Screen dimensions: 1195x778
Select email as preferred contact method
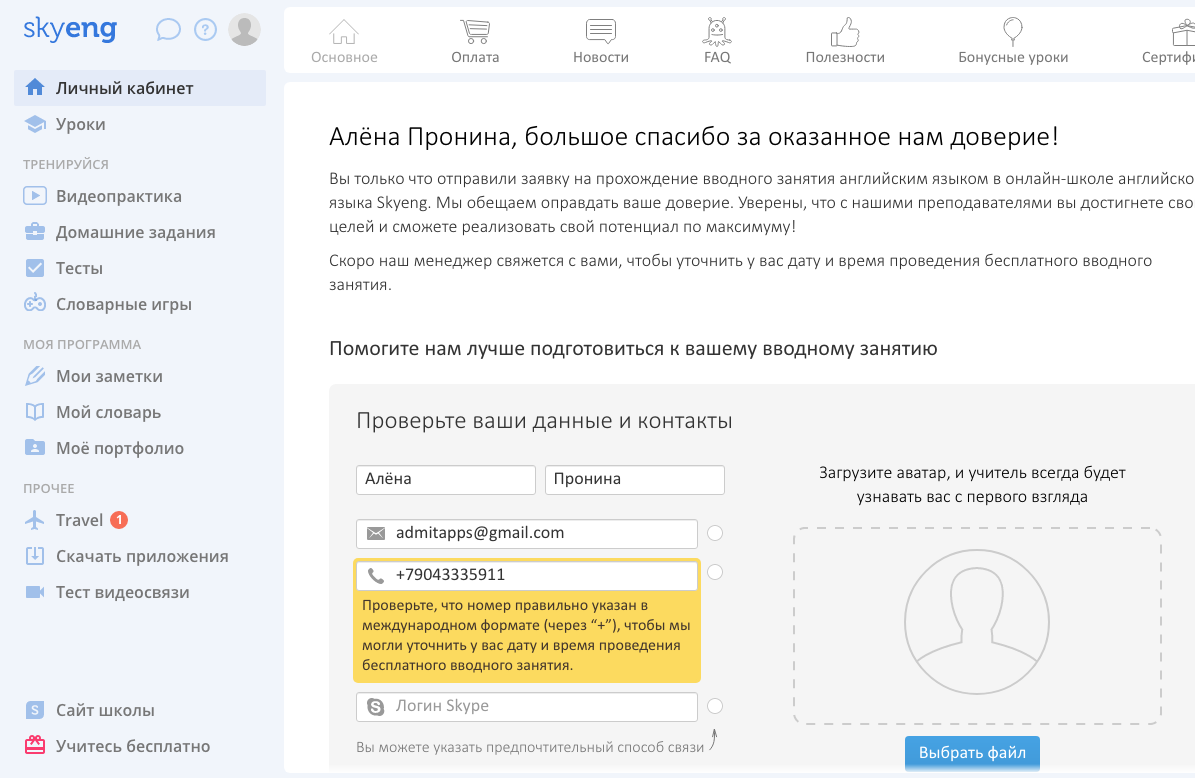click(715, 533)
